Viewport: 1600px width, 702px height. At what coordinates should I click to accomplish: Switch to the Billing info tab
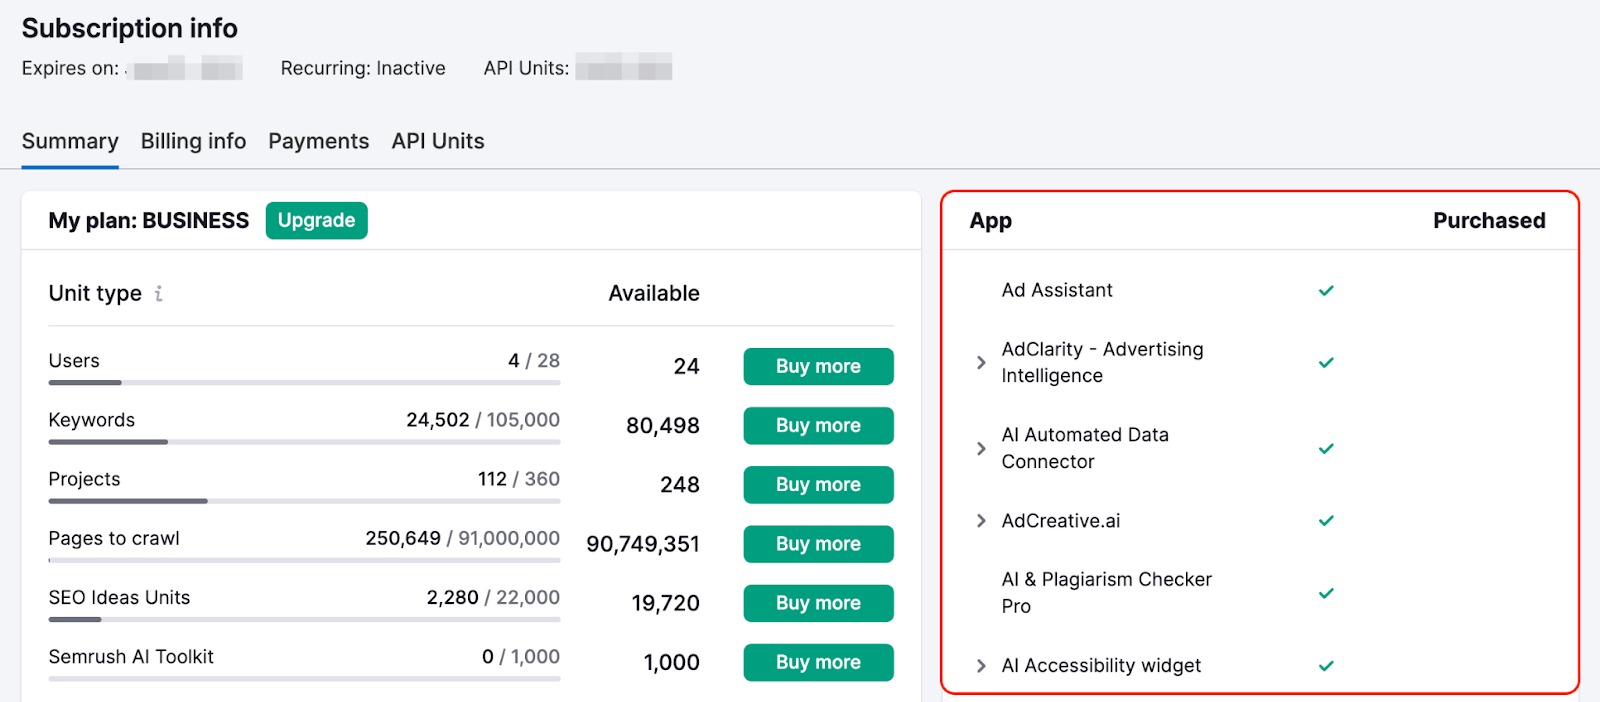point(193,141)
